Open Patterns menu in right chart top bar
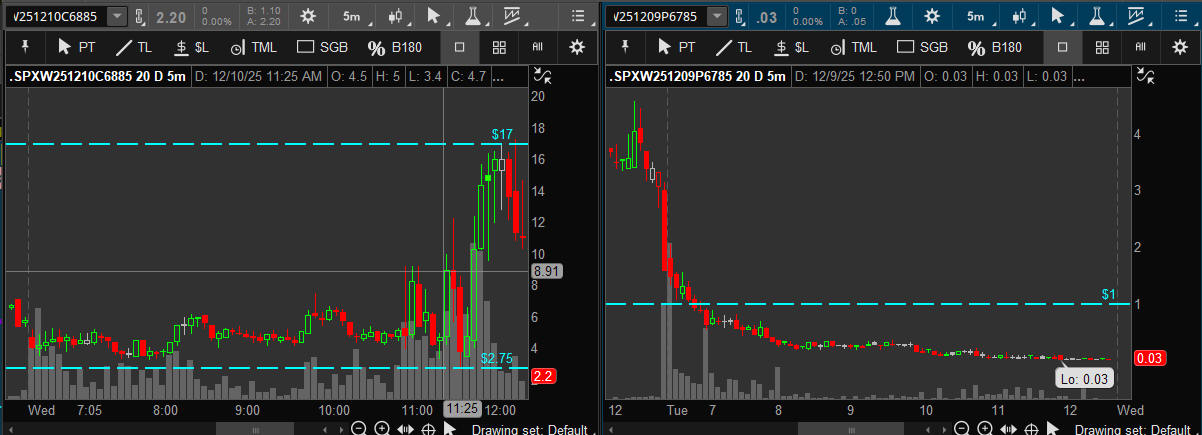The width and height of the screenshot is (1202, 435). tap(1136, 16)
